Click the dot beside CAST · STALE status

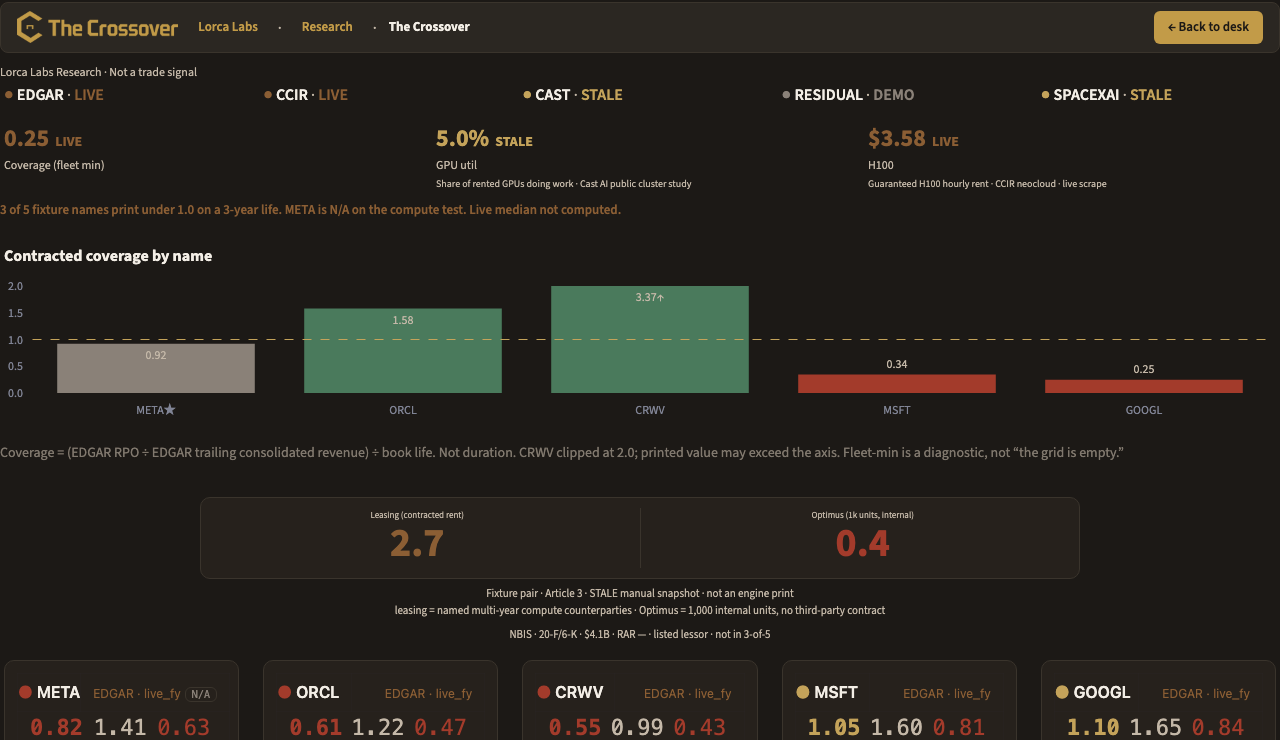527,95
